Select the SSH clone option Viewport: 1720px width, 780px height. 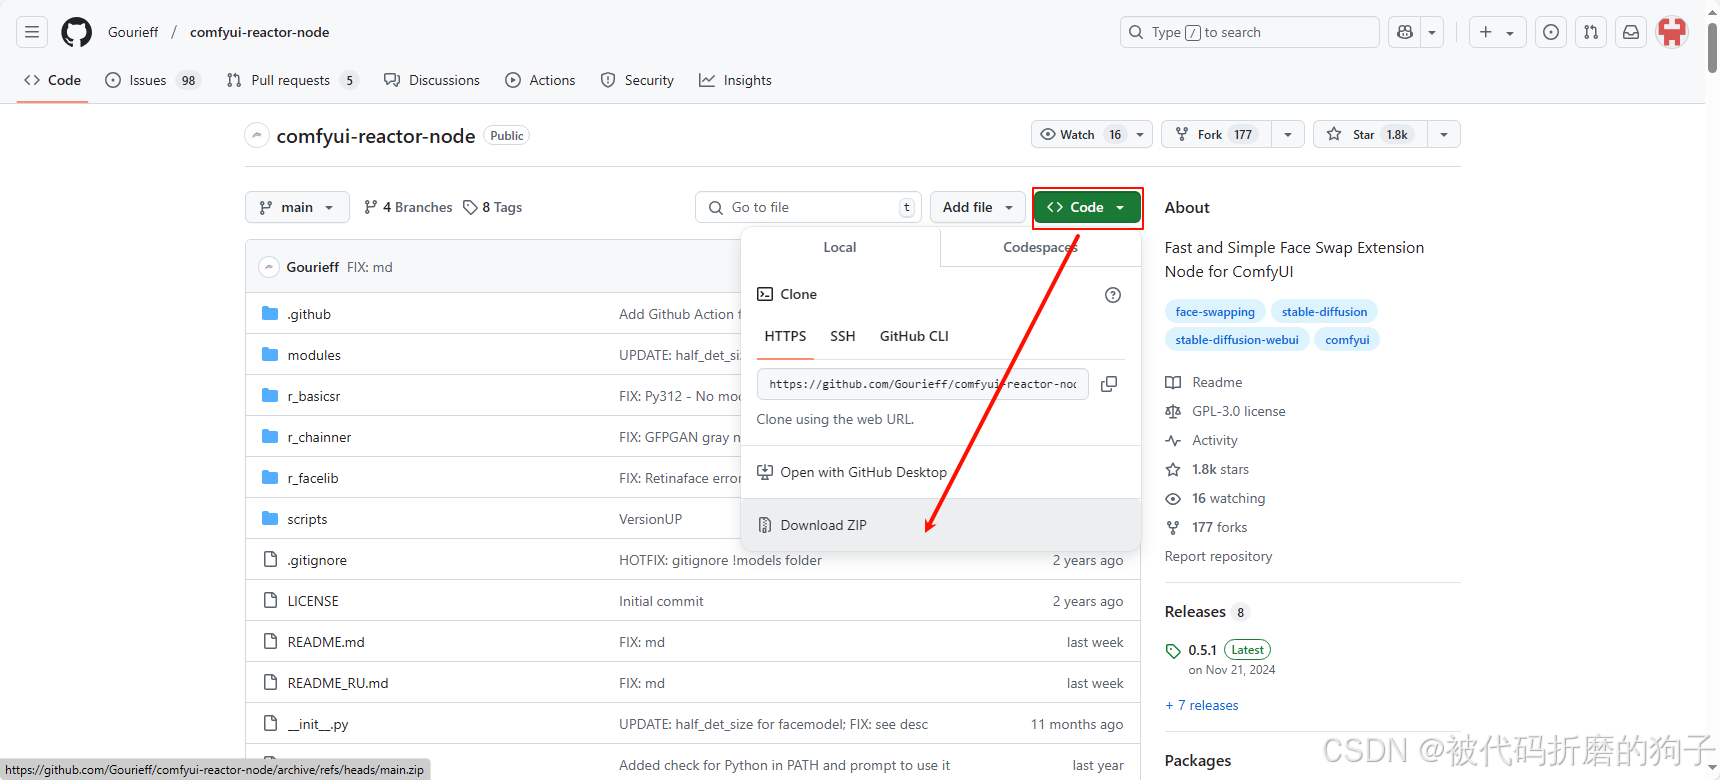click(843, 336)
